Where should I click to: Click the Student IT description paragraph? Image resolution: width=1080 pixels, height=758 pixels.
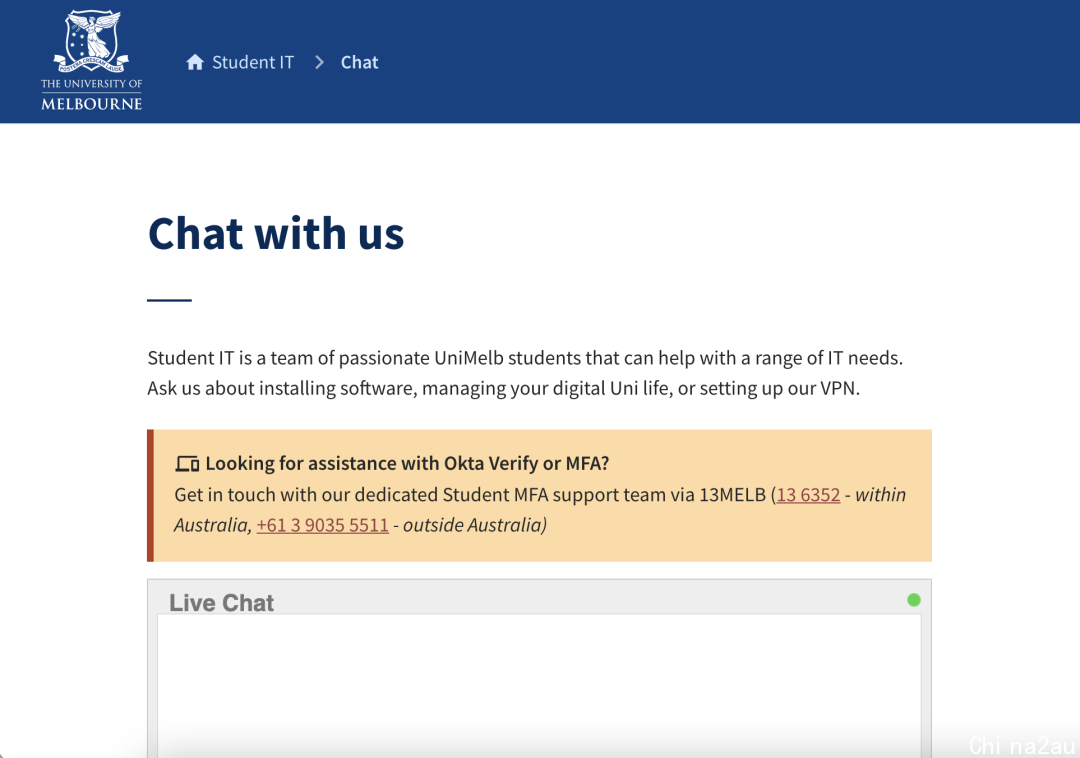[525, 372]
